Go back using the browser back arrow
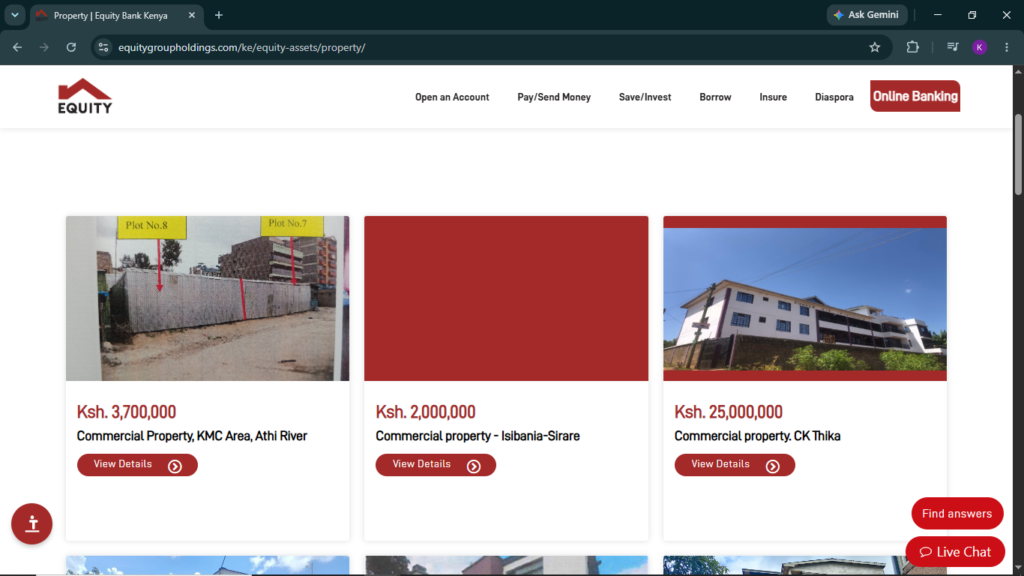The image size is (1024, 576). [17, 47]
